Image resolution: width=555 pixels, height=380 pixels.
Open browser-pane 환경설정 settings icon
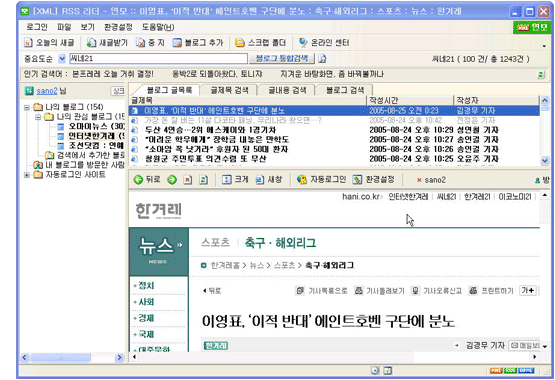(357, 180)
